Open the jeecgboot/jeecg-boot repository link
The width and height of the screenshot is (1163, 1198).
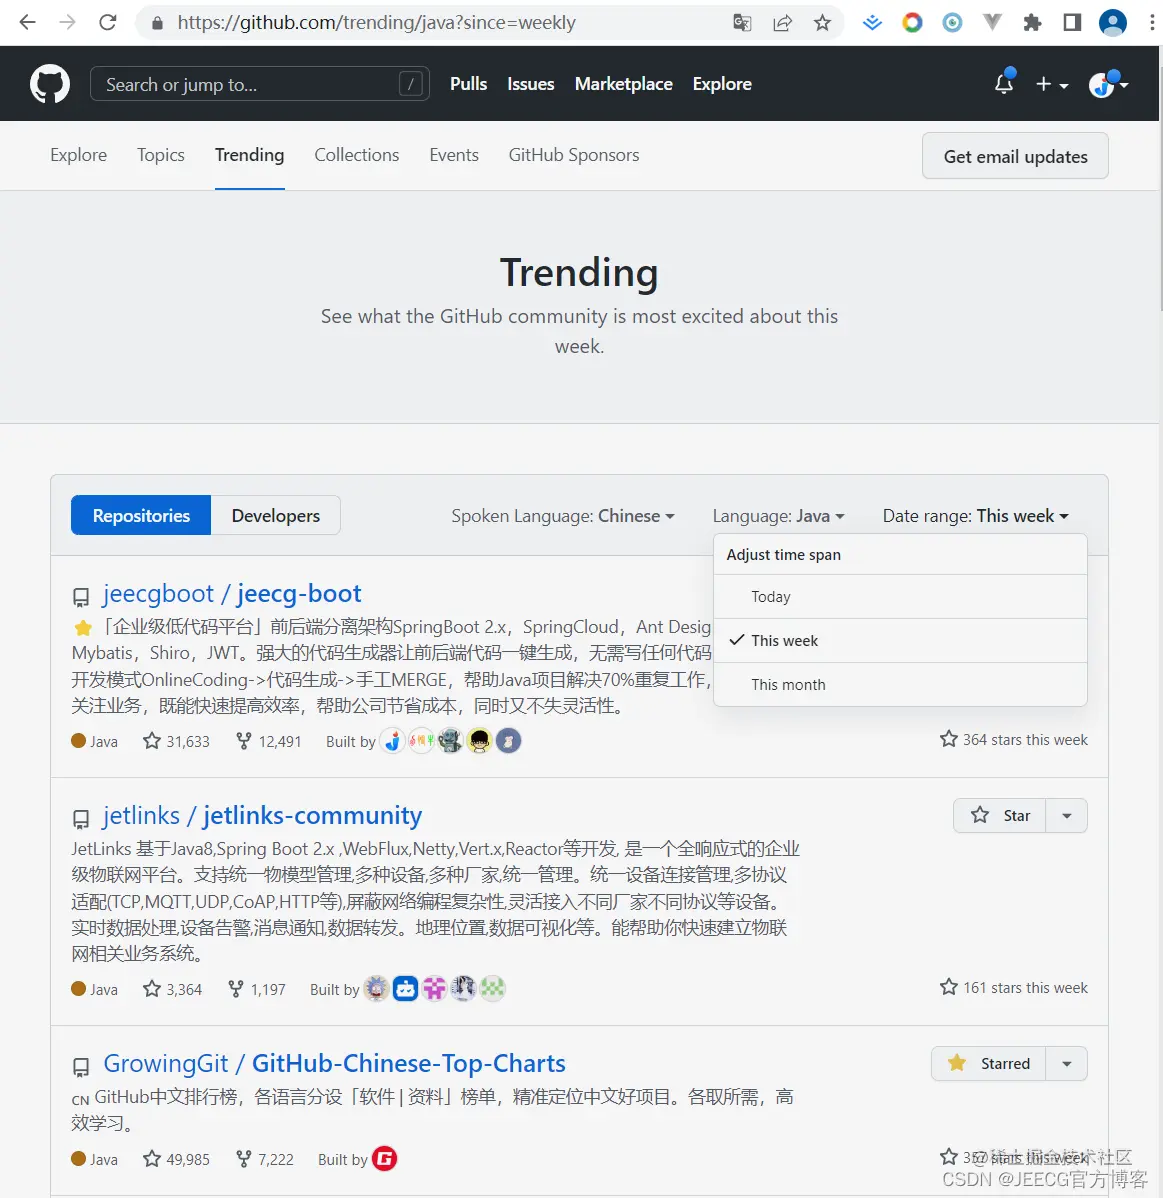click(x=231, y=593)
